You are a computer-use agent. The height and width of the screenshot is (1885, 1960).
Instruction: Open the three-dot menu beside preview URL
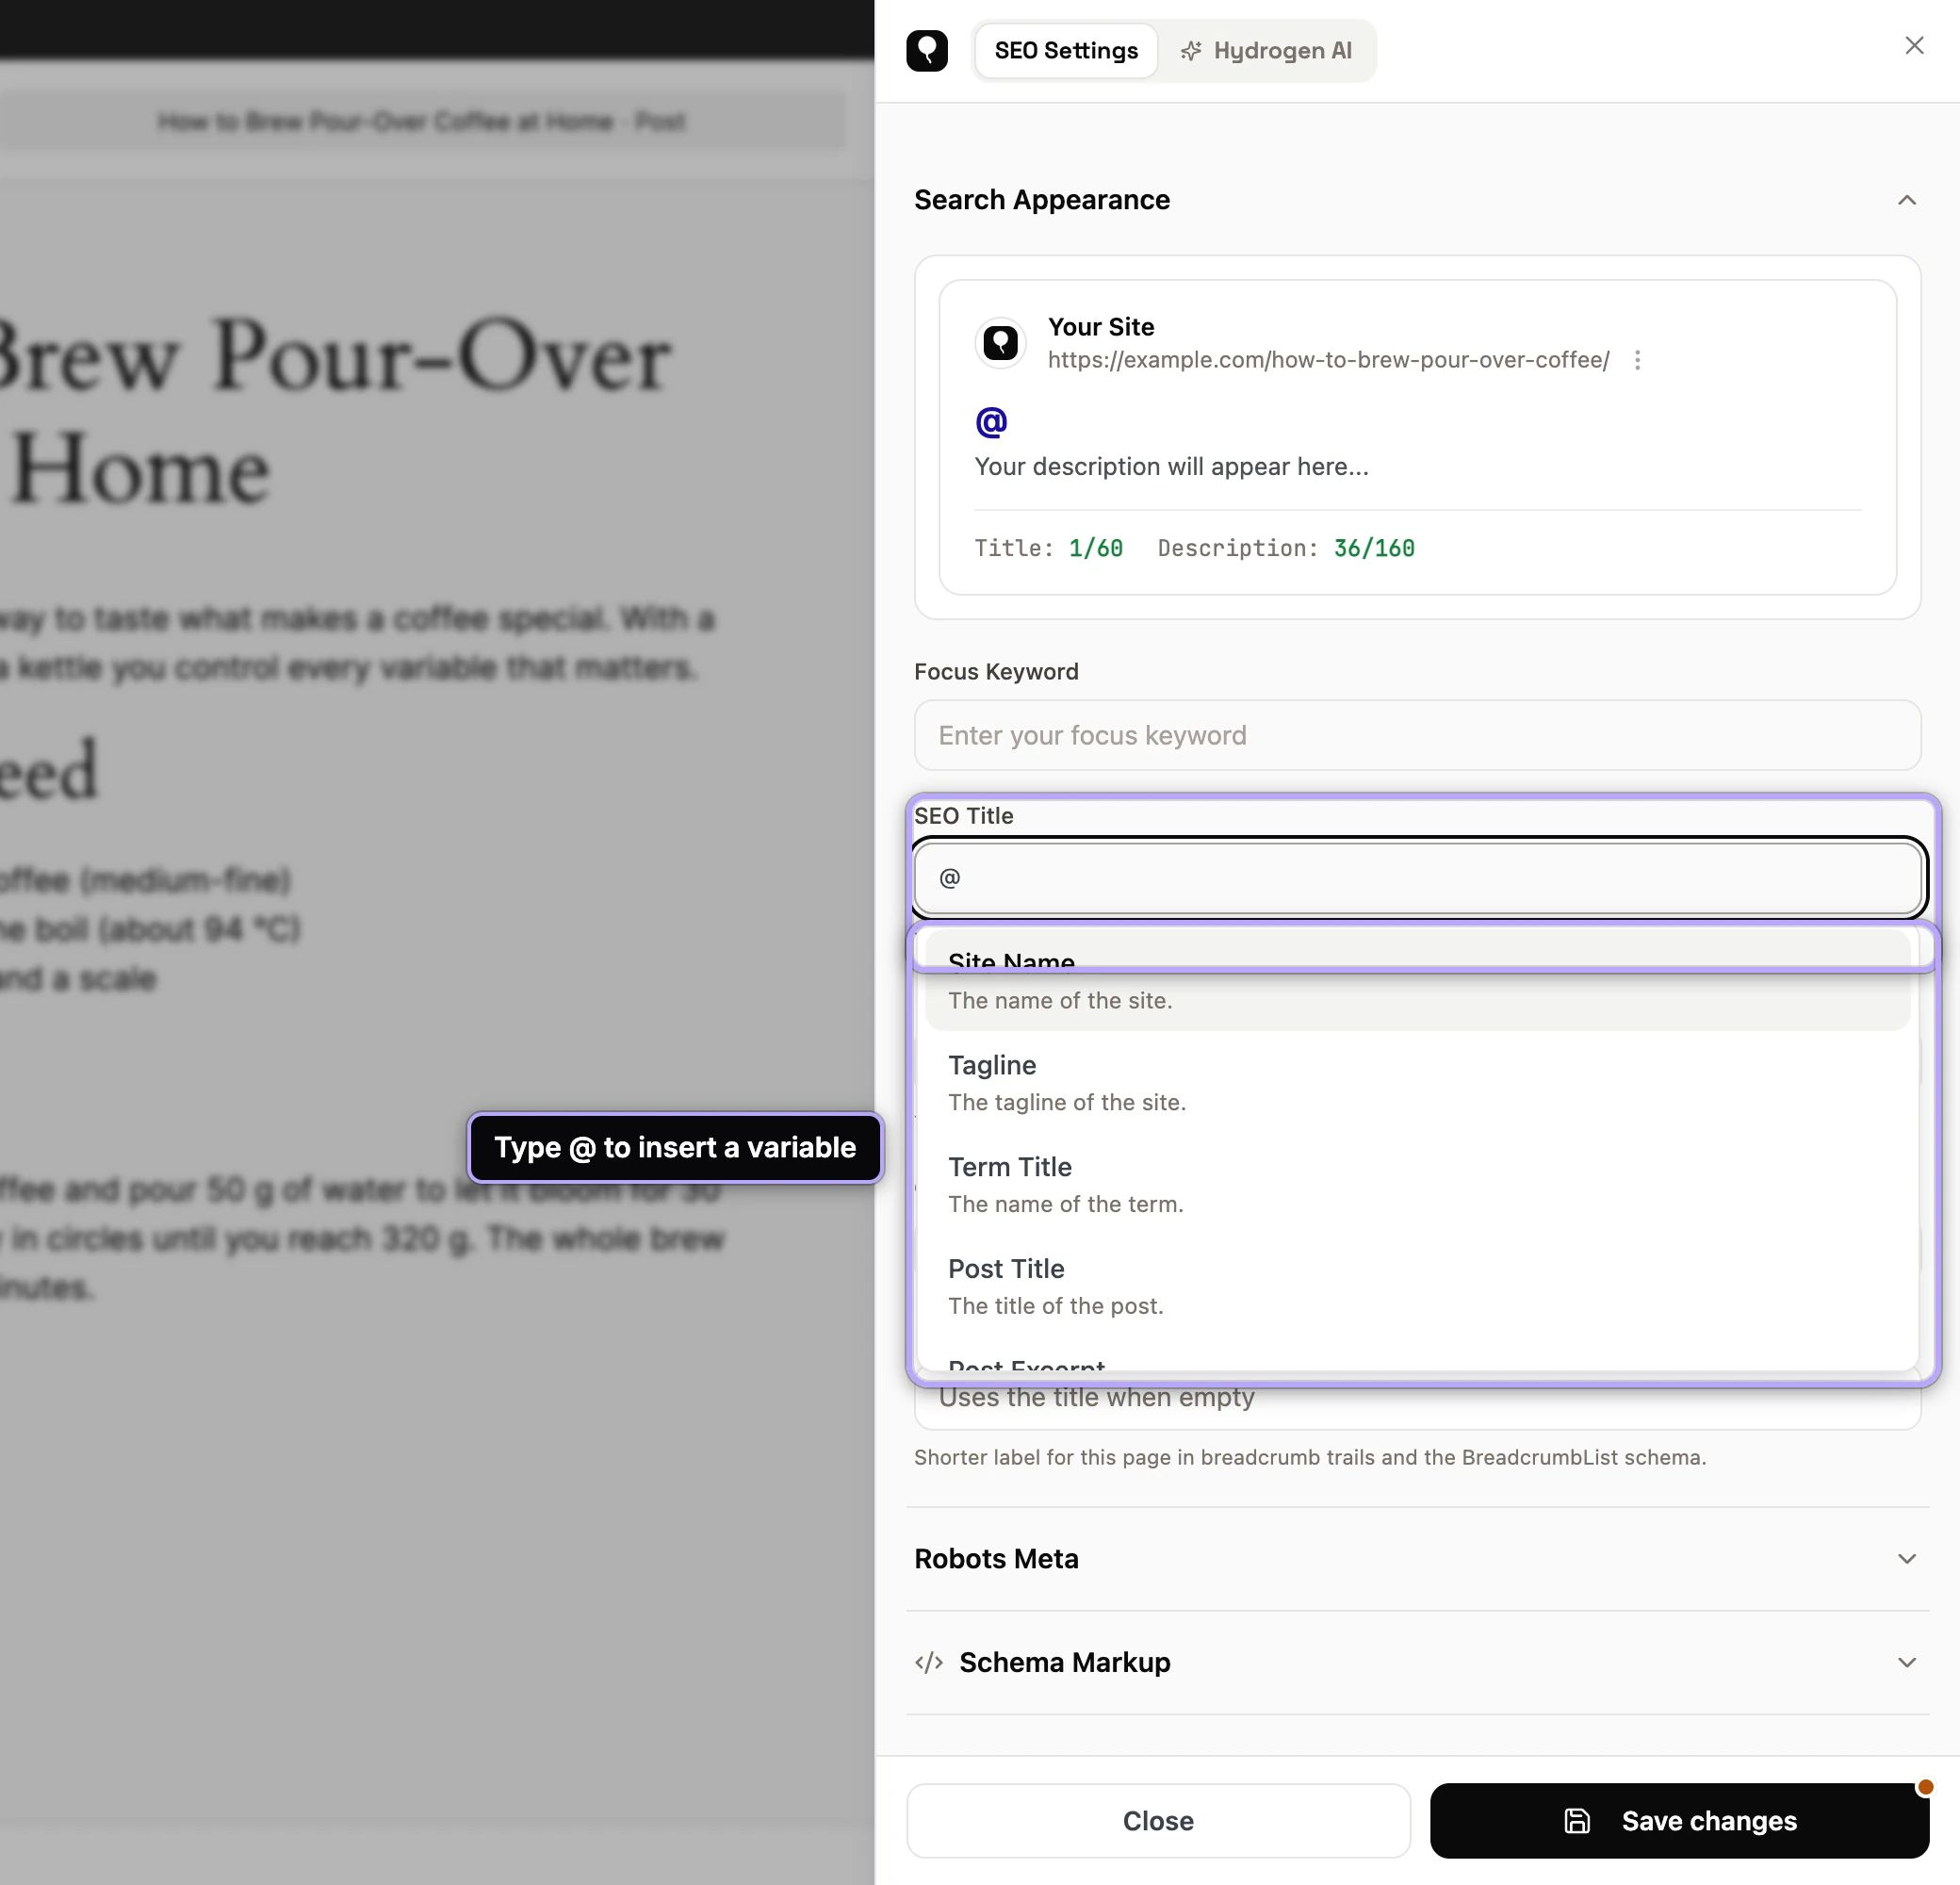coord(1637,360)
